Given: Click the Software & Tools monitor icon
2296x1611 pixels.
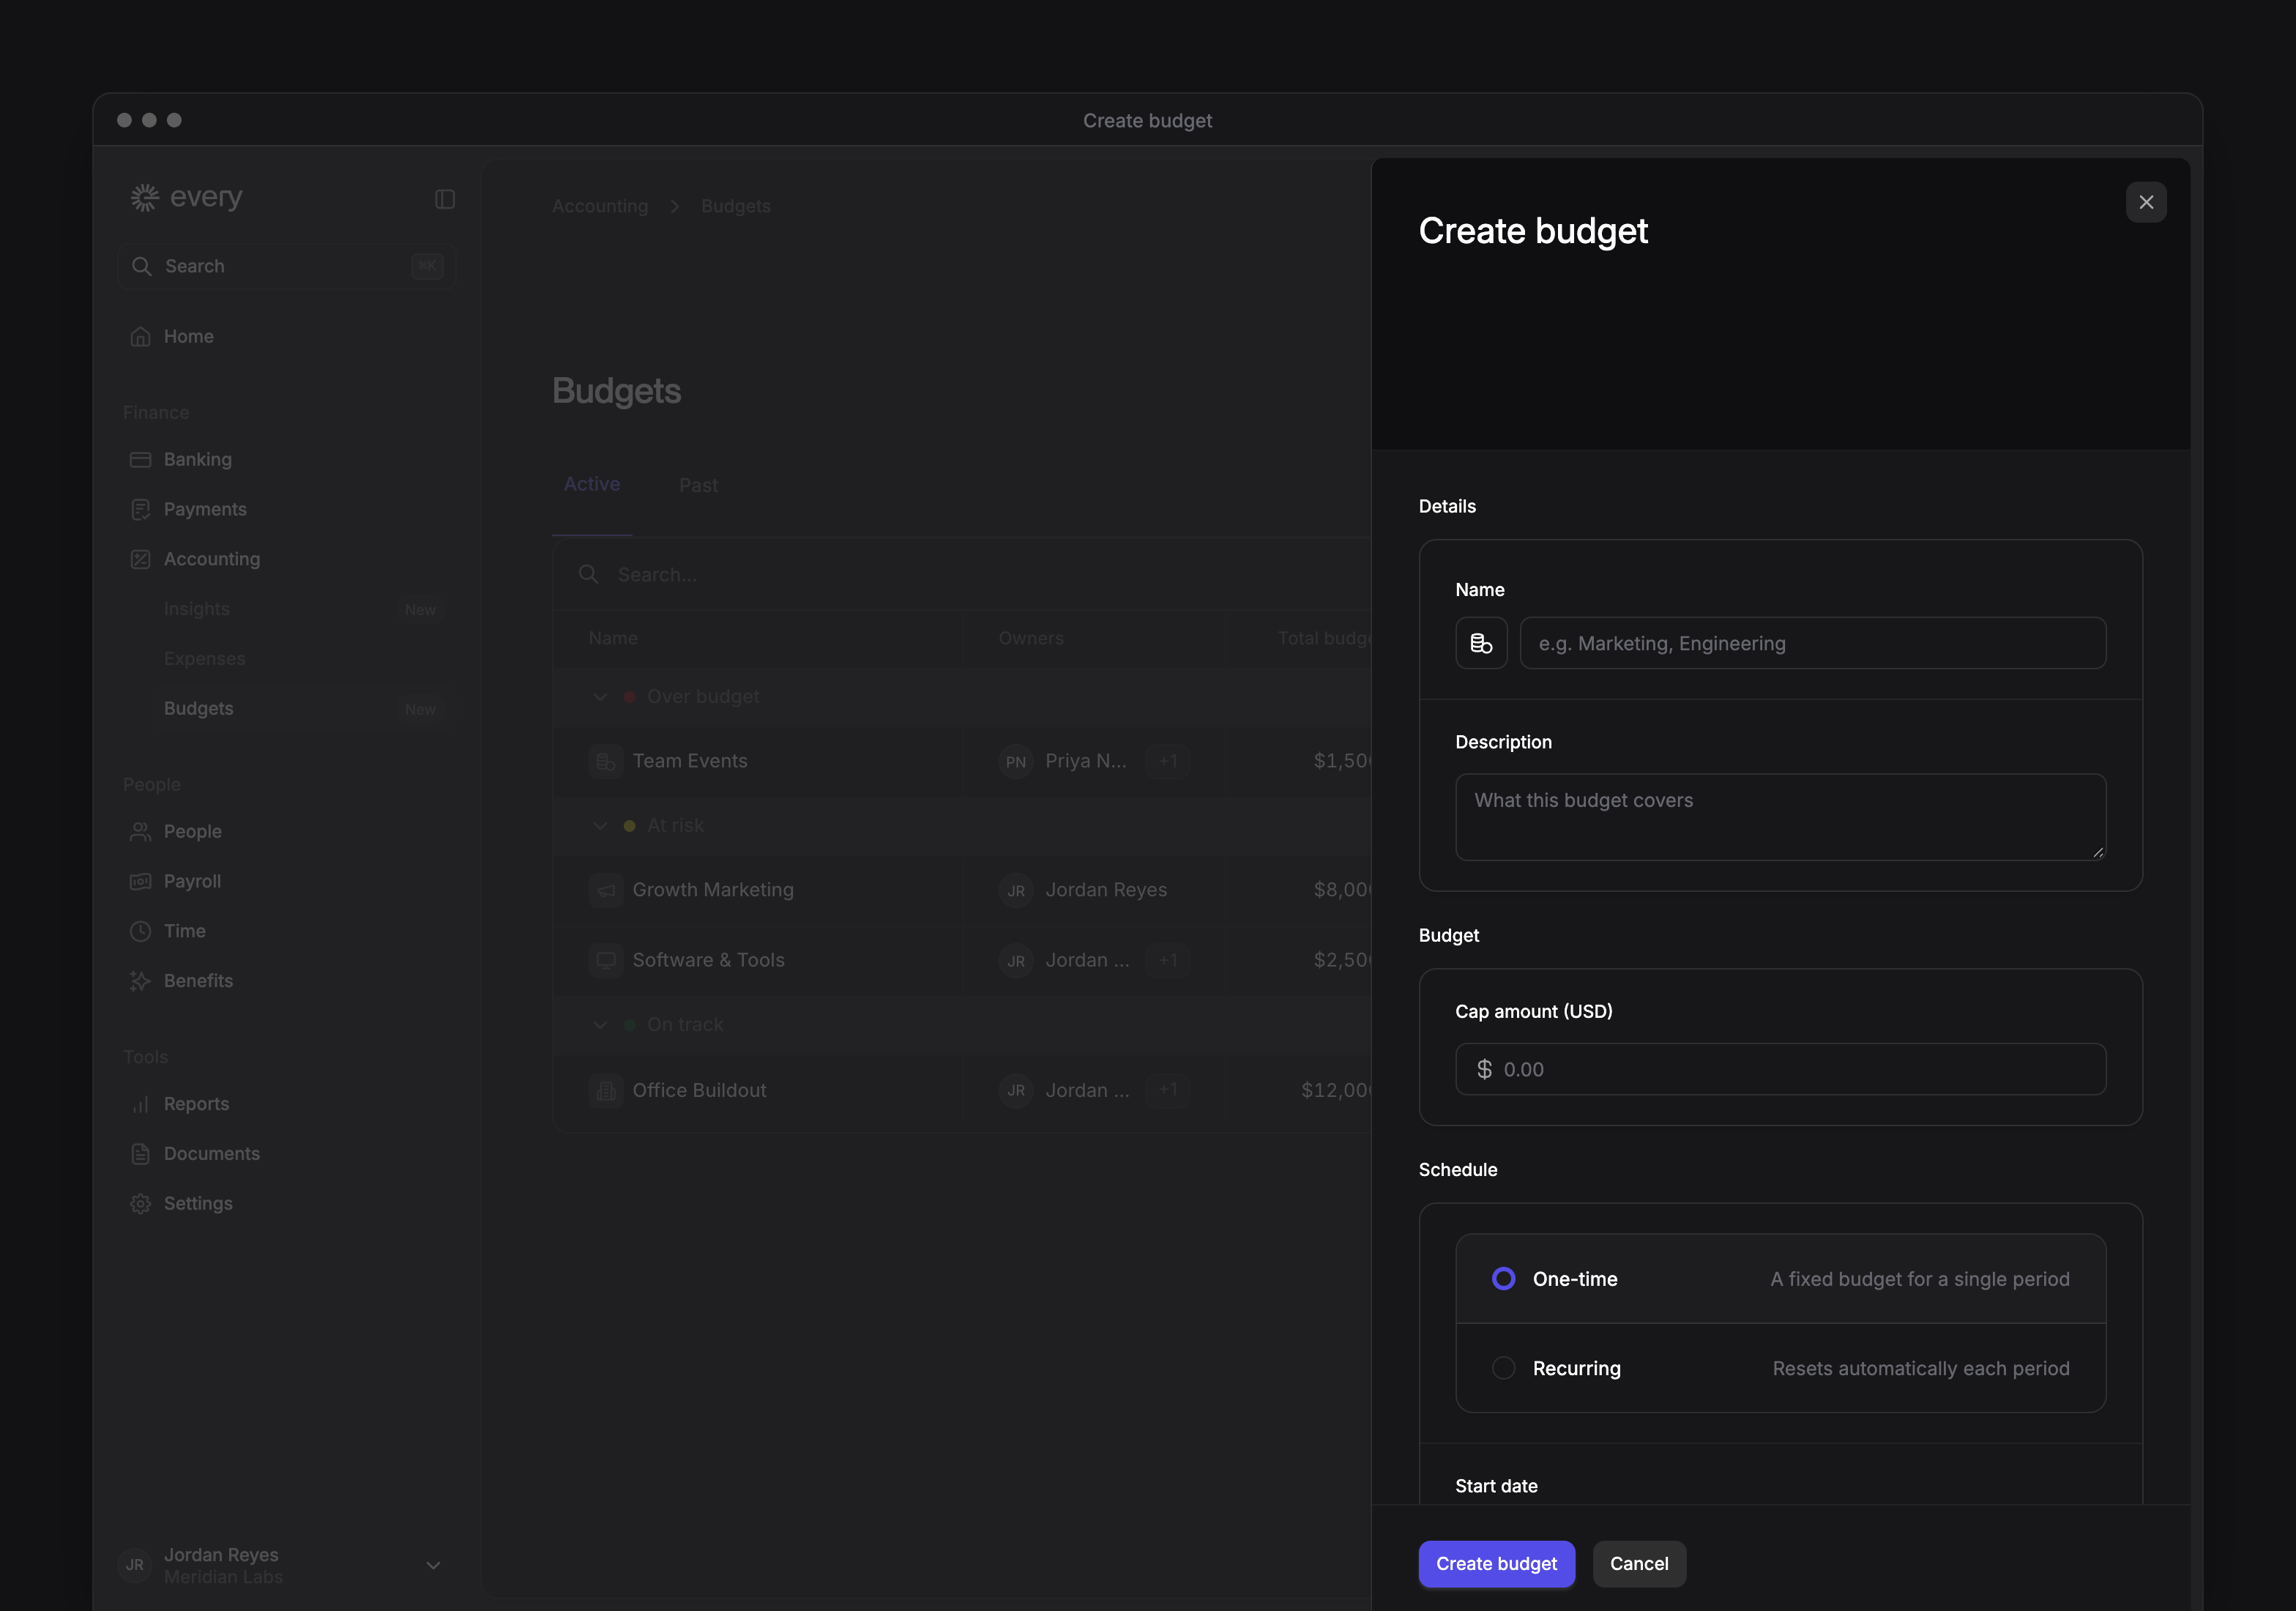Looking at the screenshot, I should click(606, 960).
